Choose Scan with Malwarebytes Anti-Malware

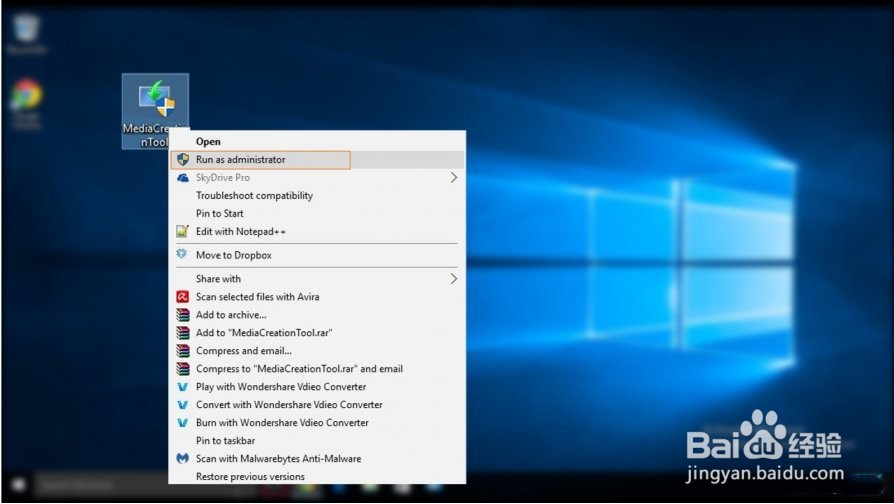[x=317, y=458]
